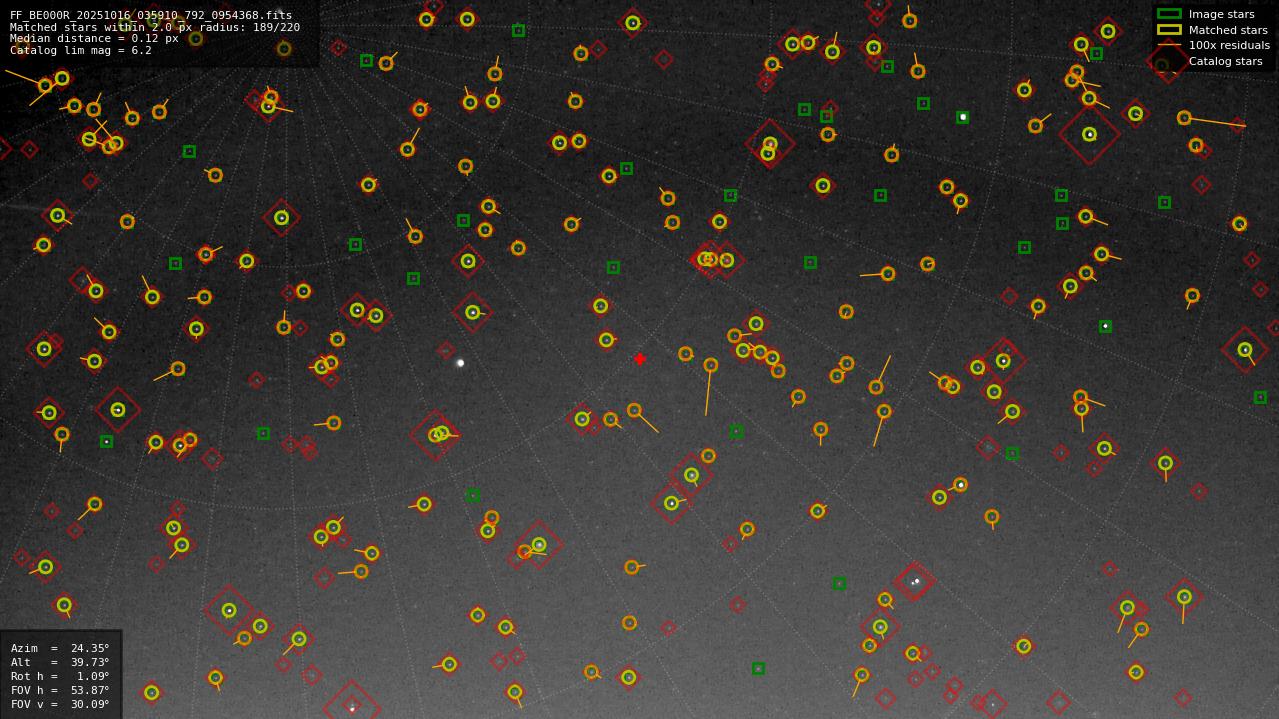
Task: Select the FITS file name text
Action: (151, 15)
